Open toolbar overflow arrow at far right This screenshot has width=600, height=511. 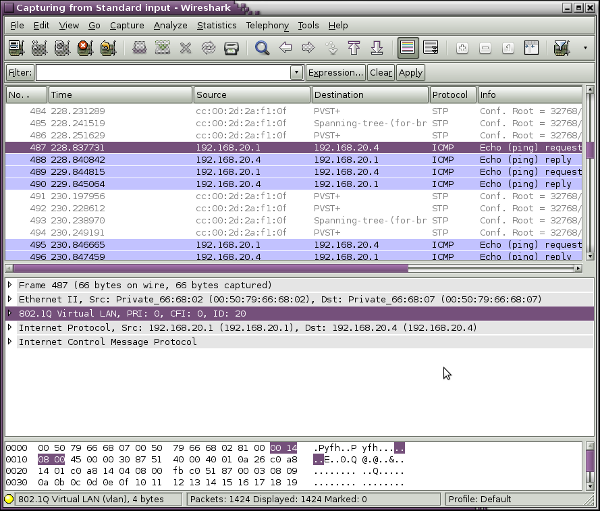coord(585,48)
